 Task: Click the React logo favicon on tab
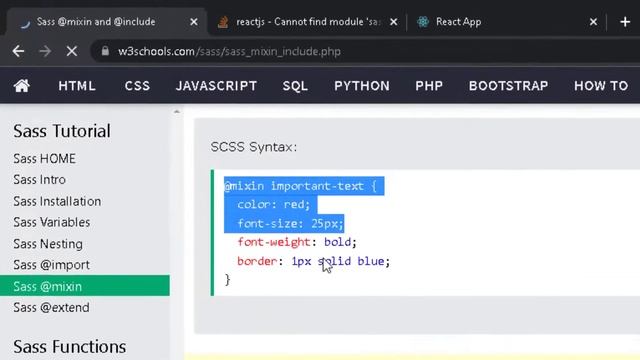pos(423,22)
